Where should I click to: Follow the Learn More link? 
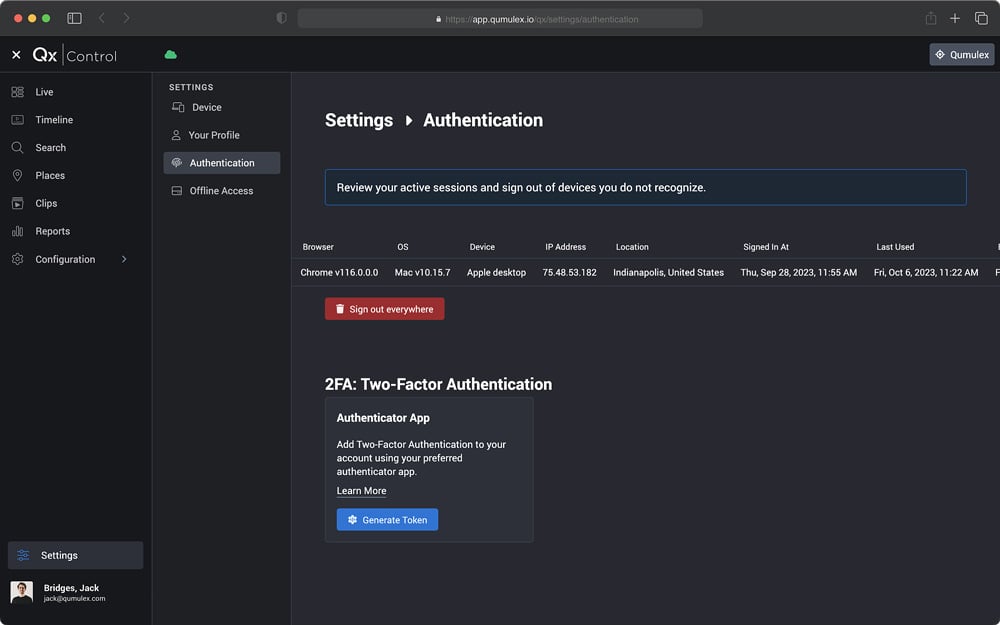click(x=361, y=491)
